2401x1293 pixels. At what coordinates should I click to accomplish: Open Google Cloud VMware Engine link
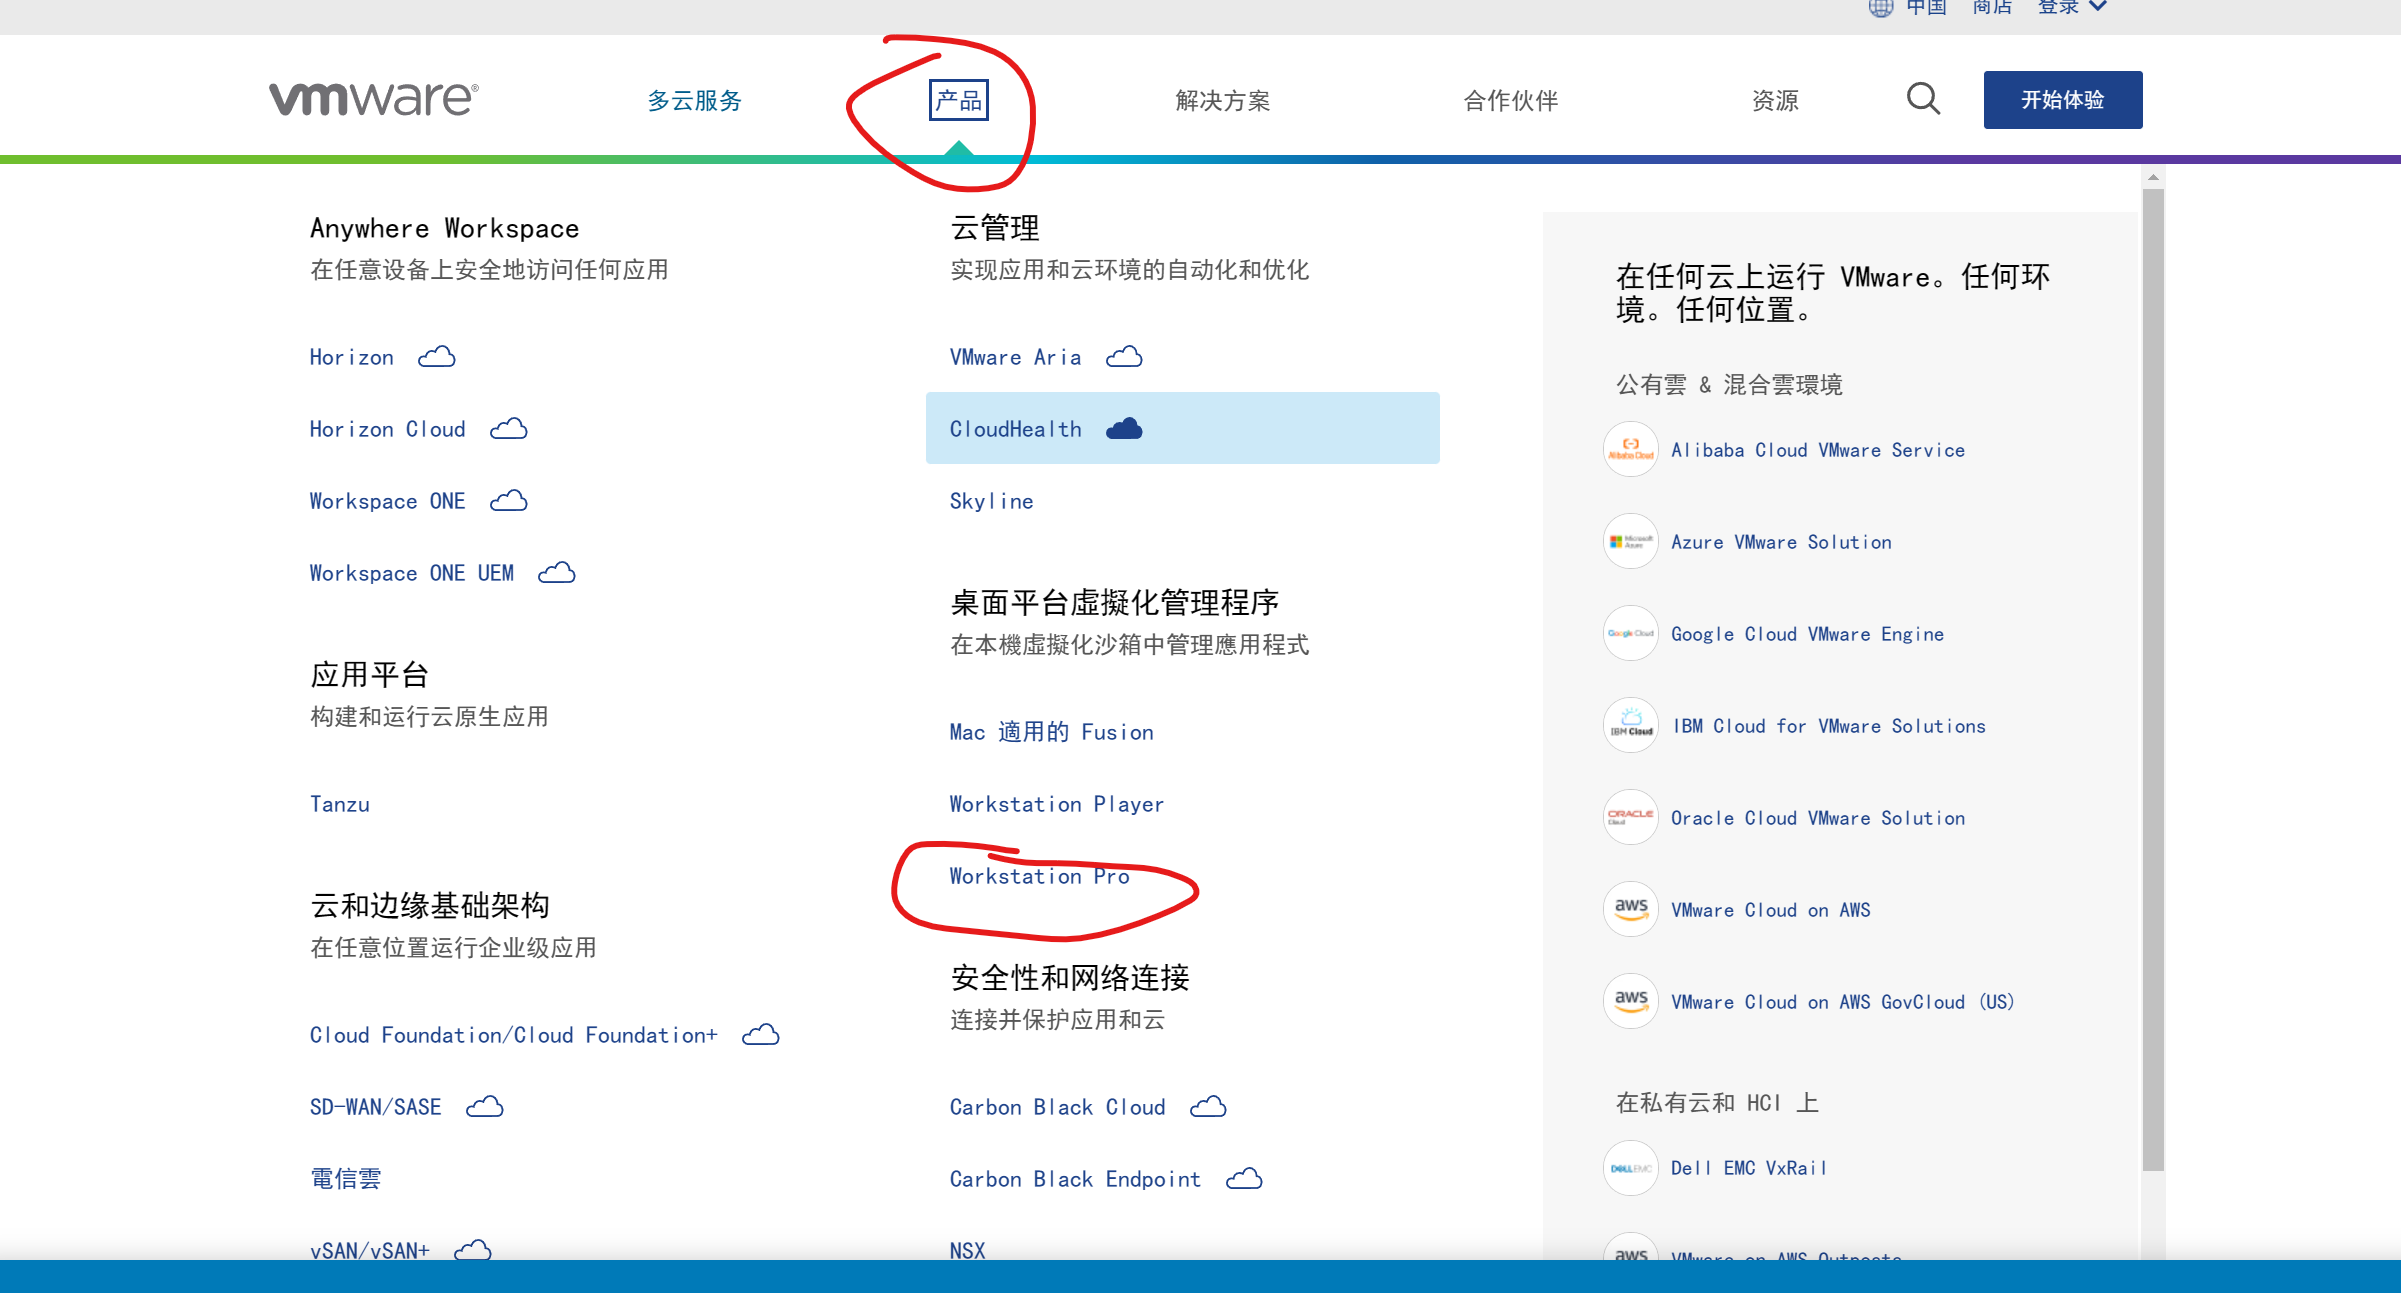click(x=1807, y=634)
